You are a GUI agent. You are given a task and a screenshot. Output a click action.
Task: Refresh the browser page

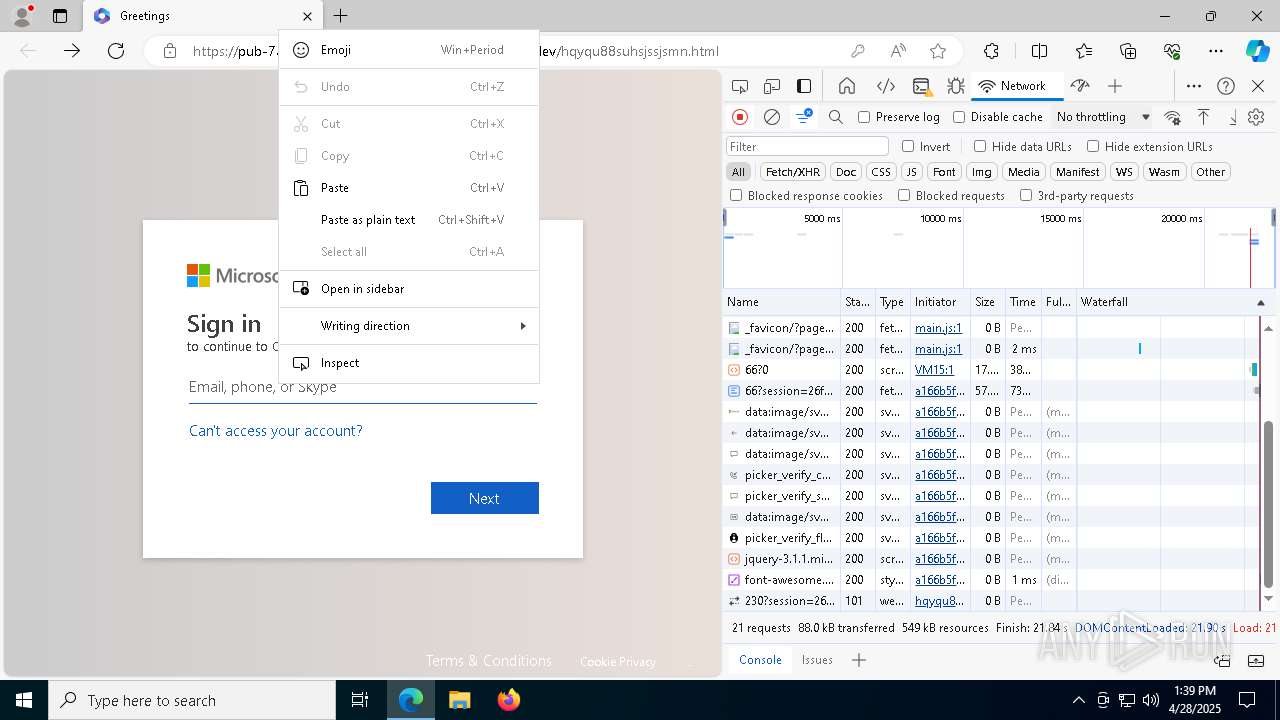point(116,51)
